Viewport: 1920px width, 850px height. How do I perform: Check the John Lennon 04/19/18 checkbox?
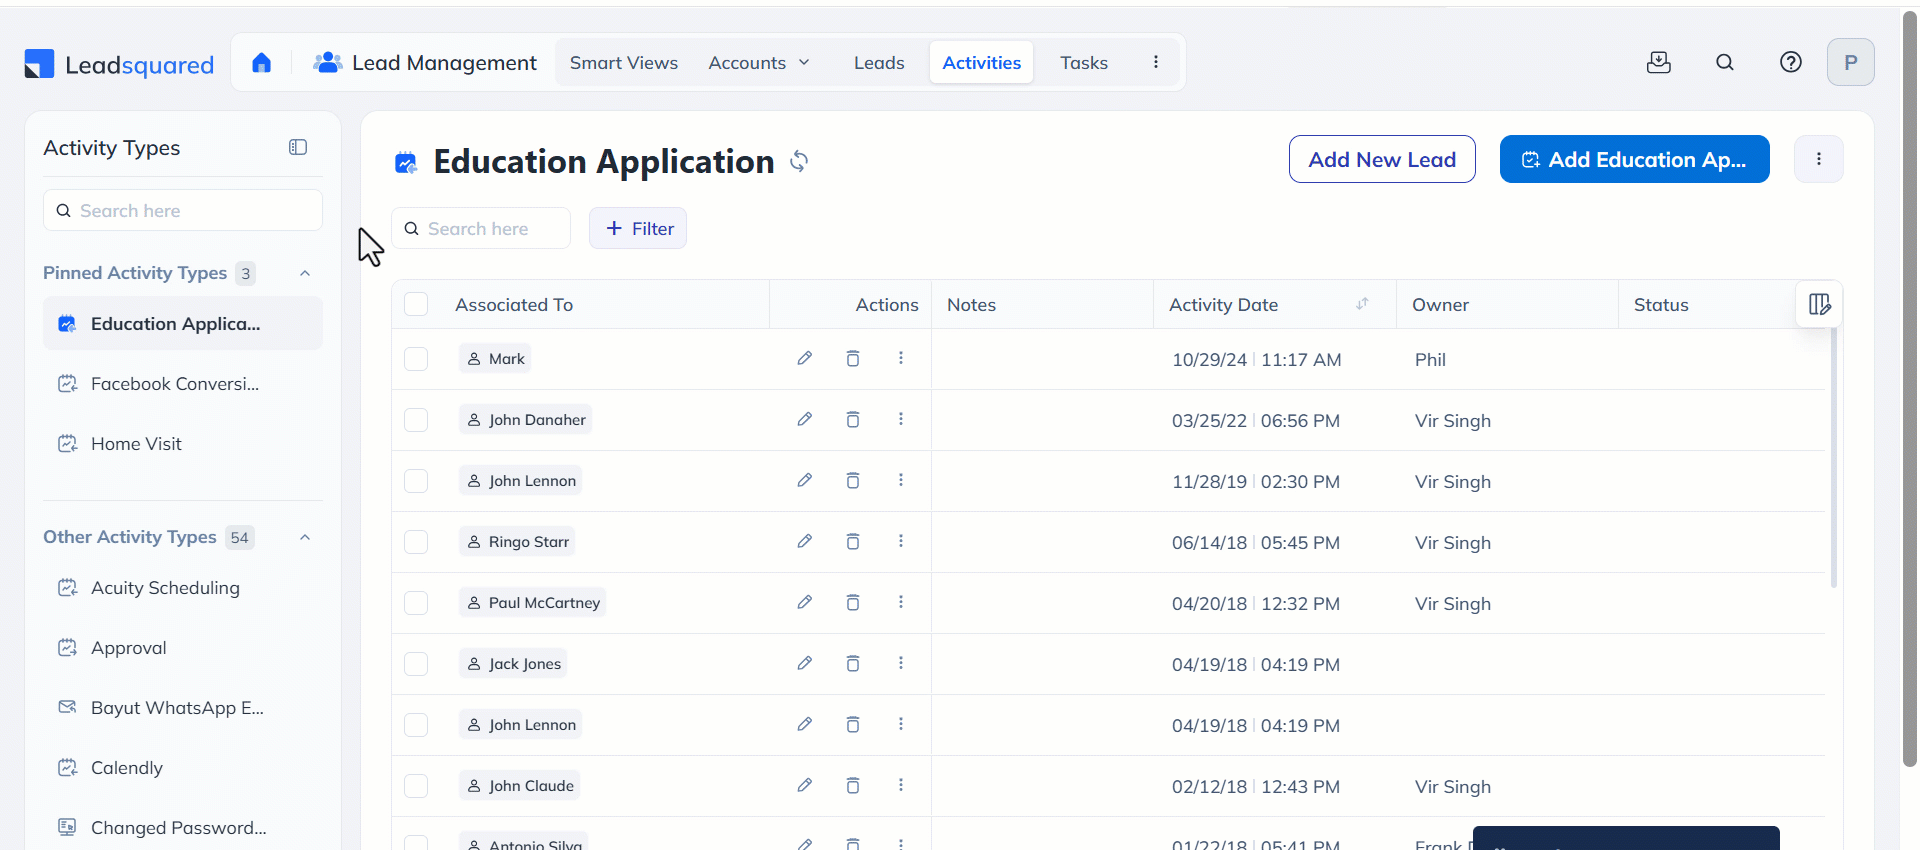point(416,725)
